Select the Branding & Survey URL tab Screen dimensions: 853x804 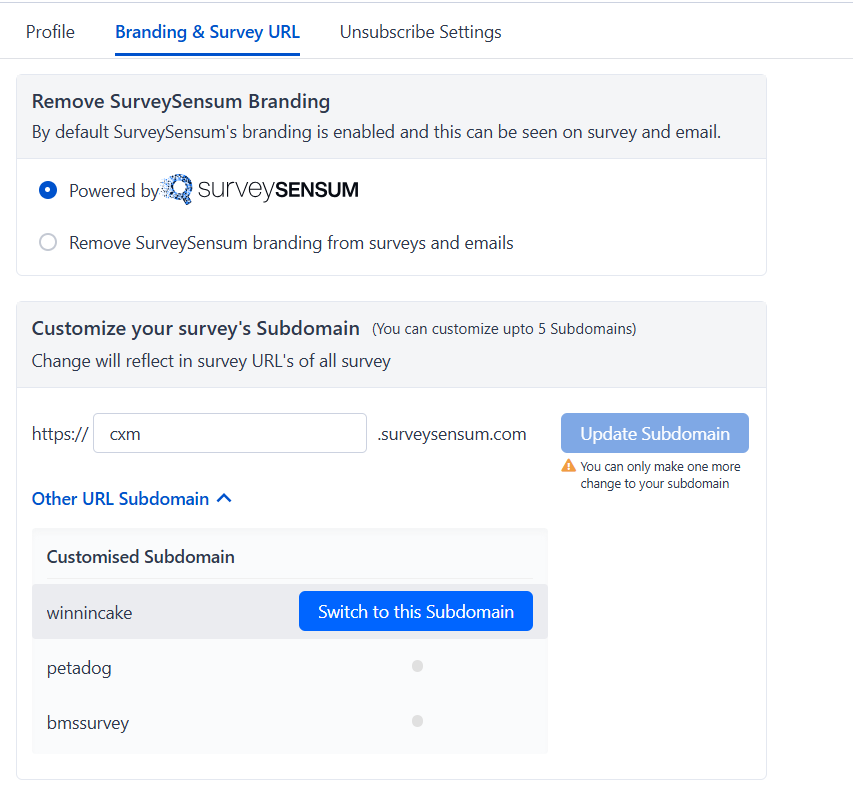207,32
